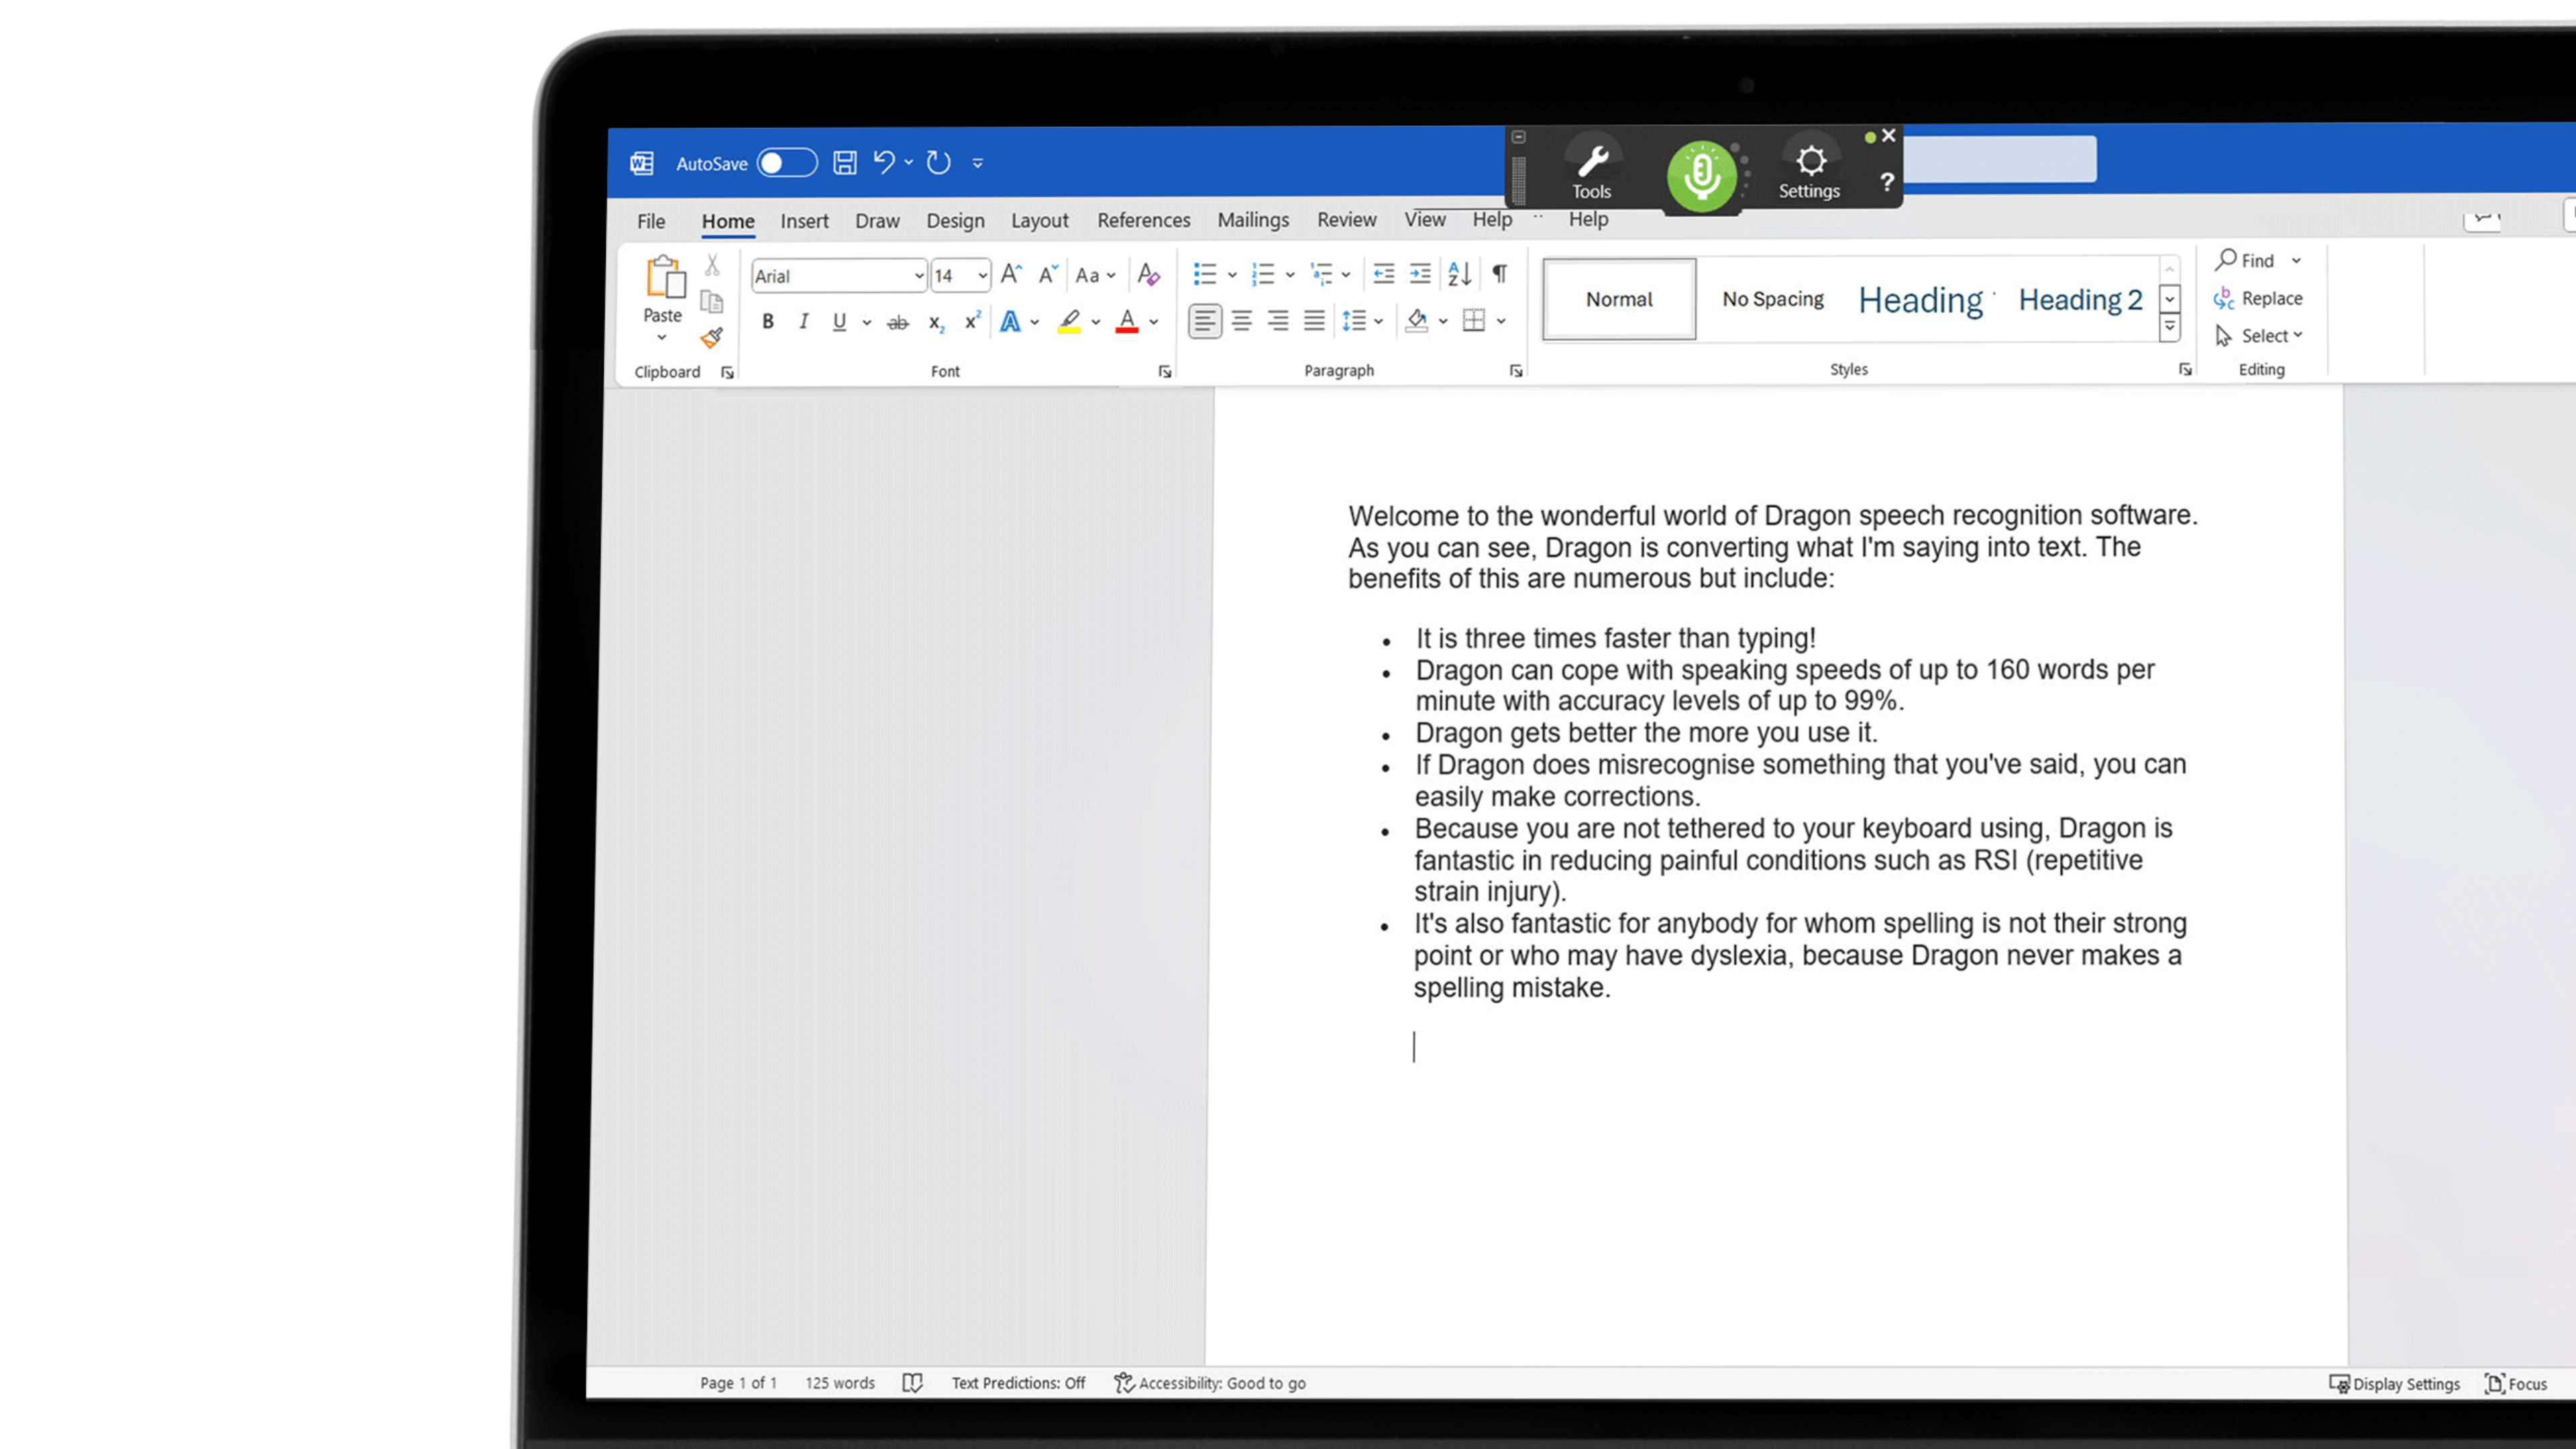Switch to the Review tab
This screenshot has width=2576, height=1449.
tap(1346, 220)
